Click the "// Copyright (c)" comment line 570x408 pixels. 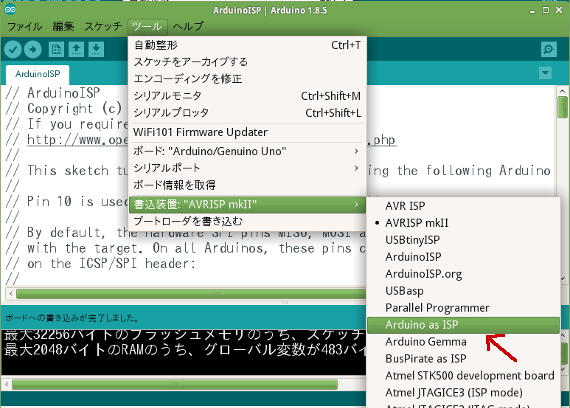[x=64, y=109]
